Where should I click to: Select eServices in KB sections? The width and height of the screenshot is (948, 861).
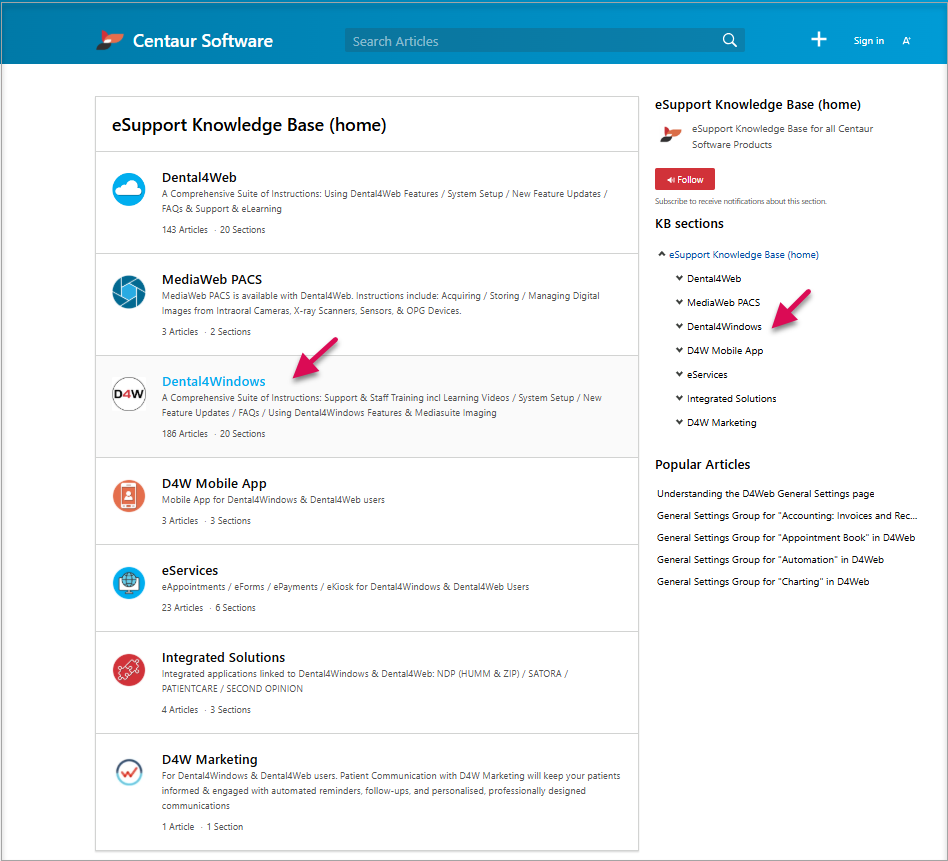(707, 375)
